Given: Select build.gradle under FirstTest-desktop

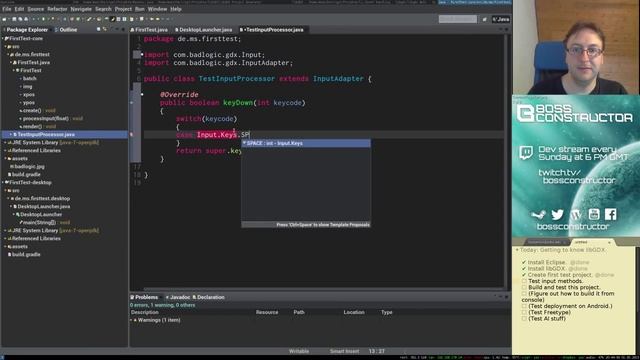Looking at the screenshot, I should [x=24, y=254].
